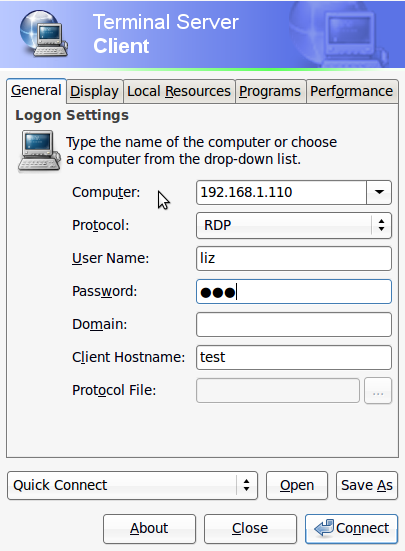Screen dimensions: 405x551
Task: Click Connect to start the session
Action: [351, 529]
